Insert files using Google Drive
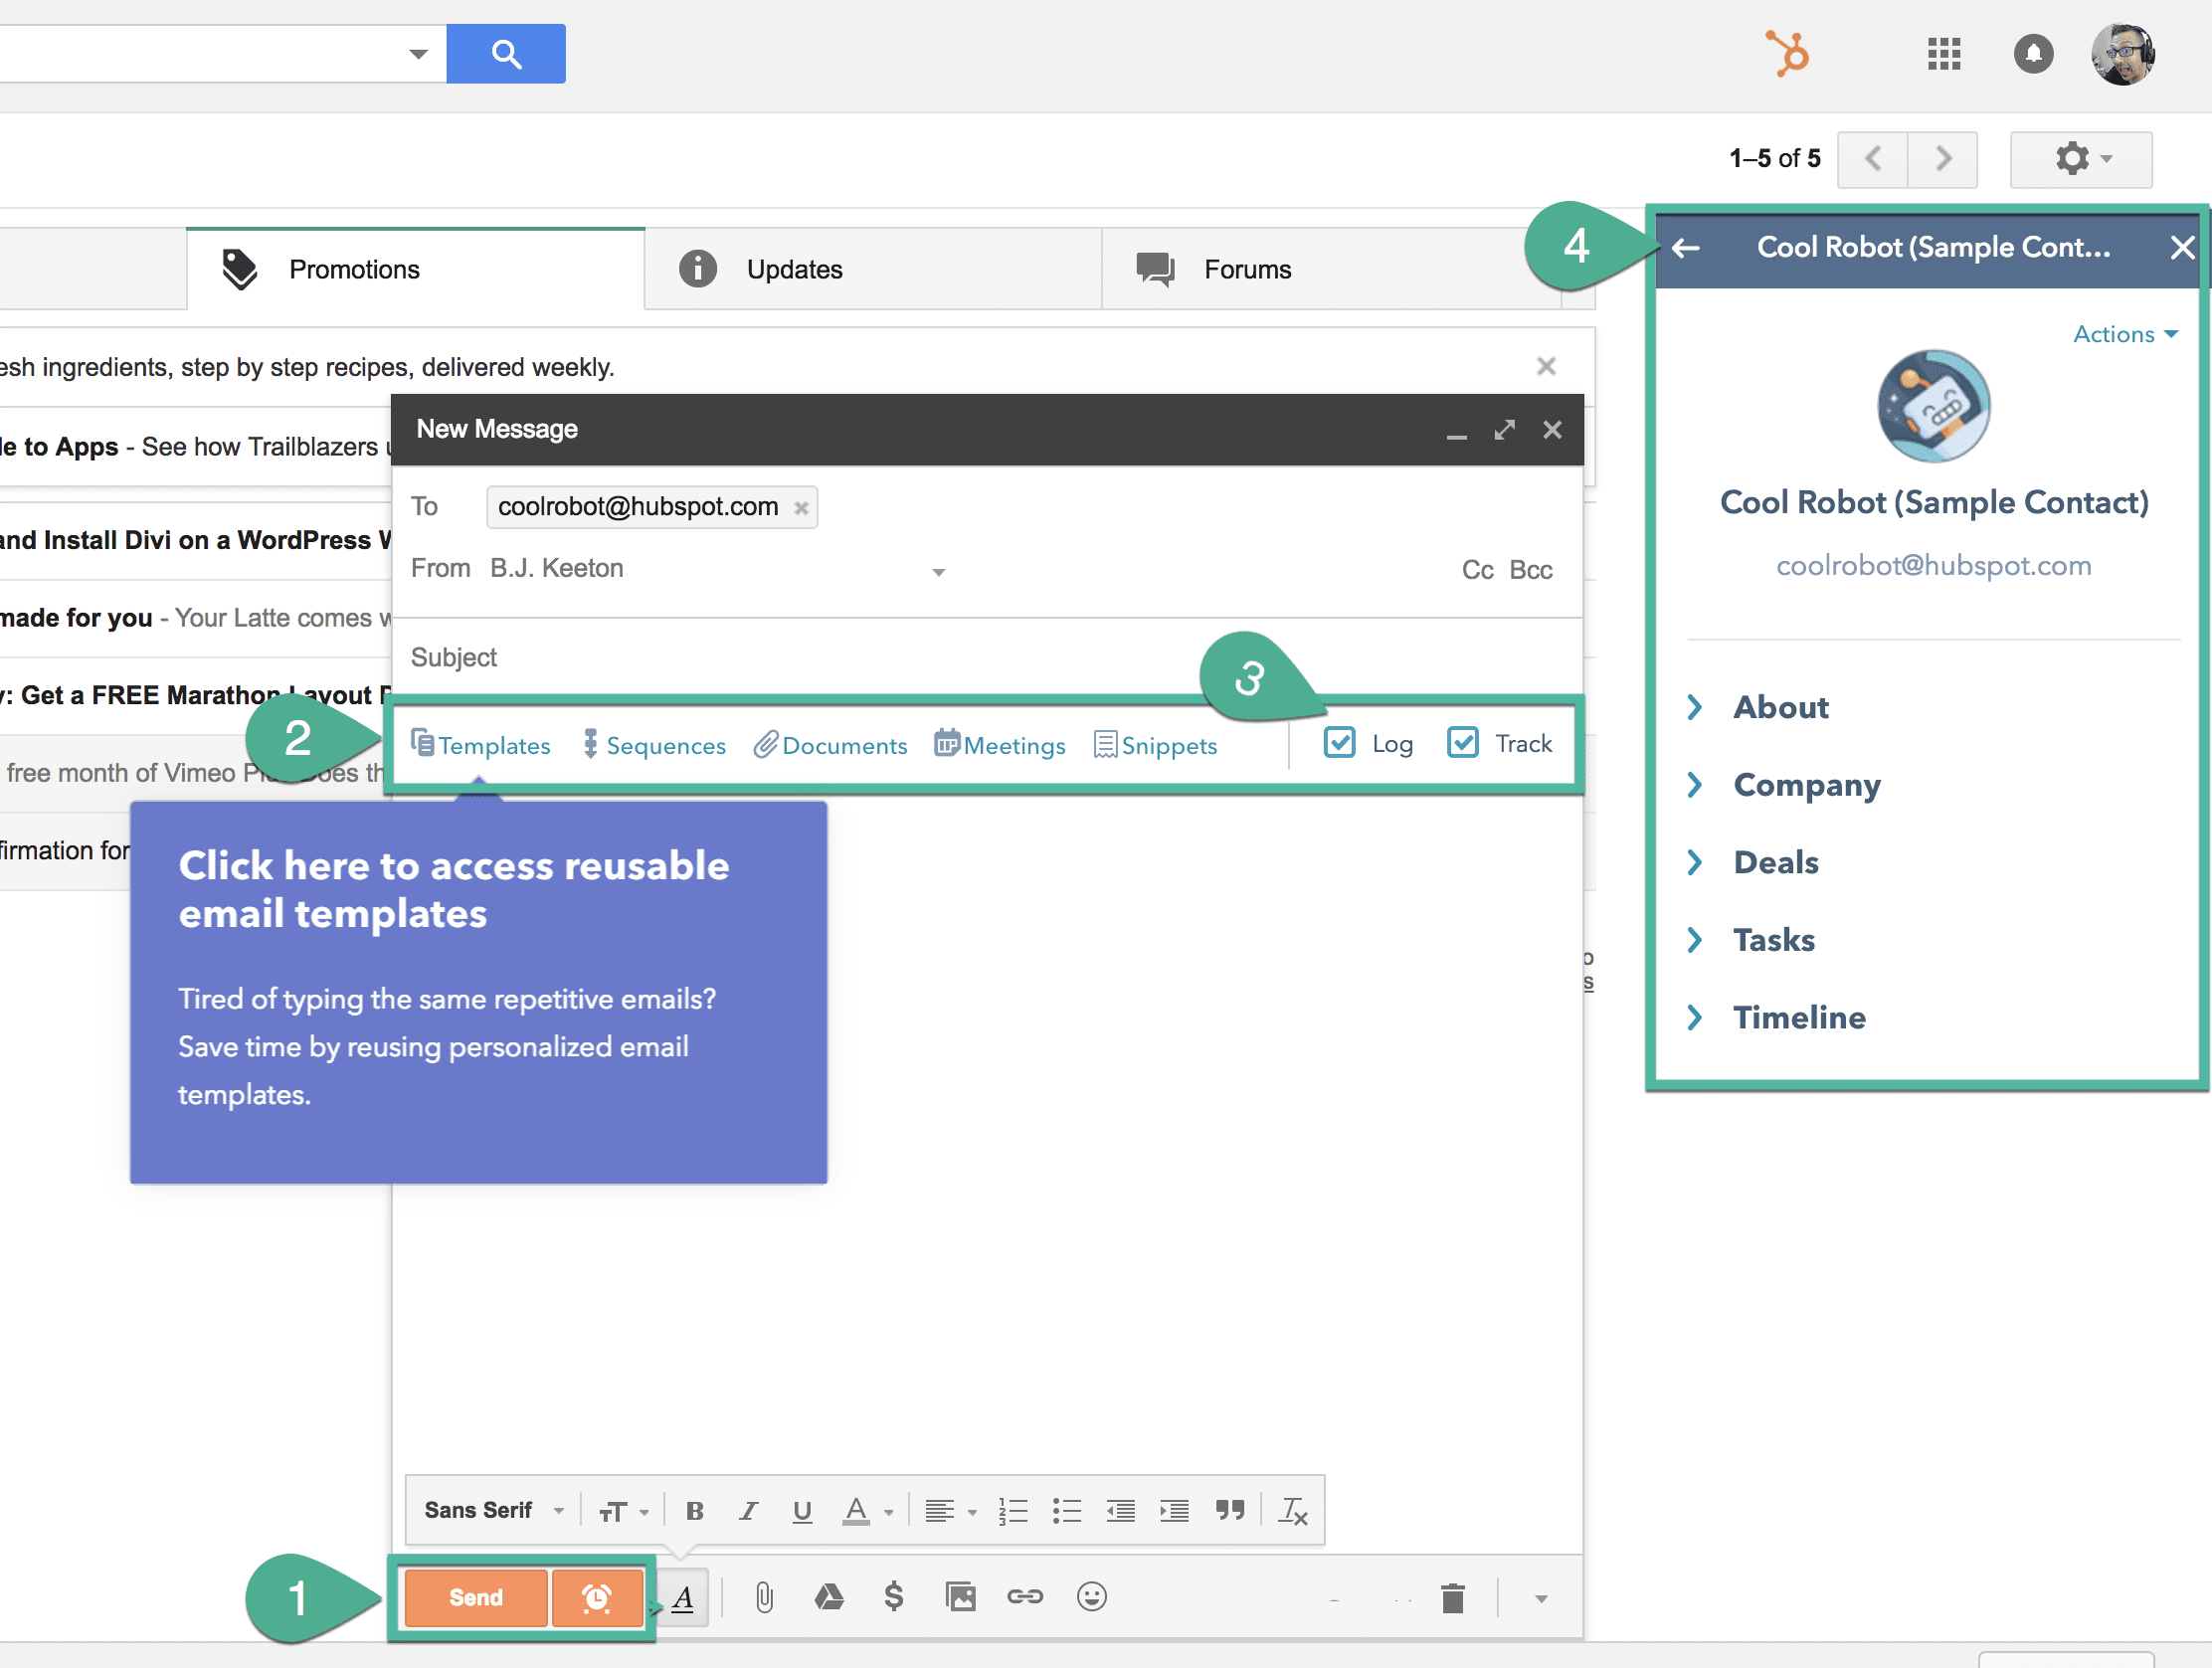 [x=829, y=1597]
